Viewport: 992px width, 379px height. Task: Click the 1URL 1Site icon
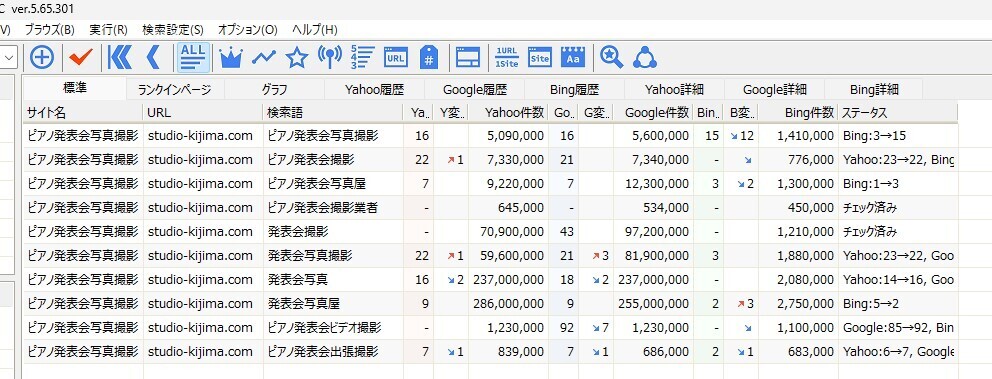(507, 58)
